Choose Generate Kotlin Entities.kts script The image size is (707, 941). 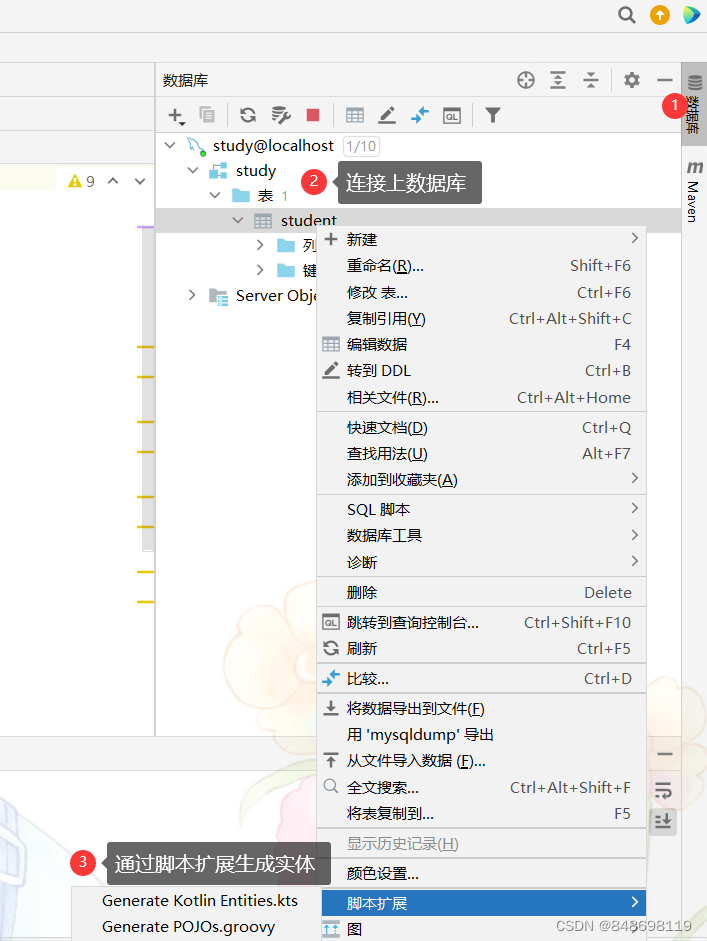pos(199,901)
